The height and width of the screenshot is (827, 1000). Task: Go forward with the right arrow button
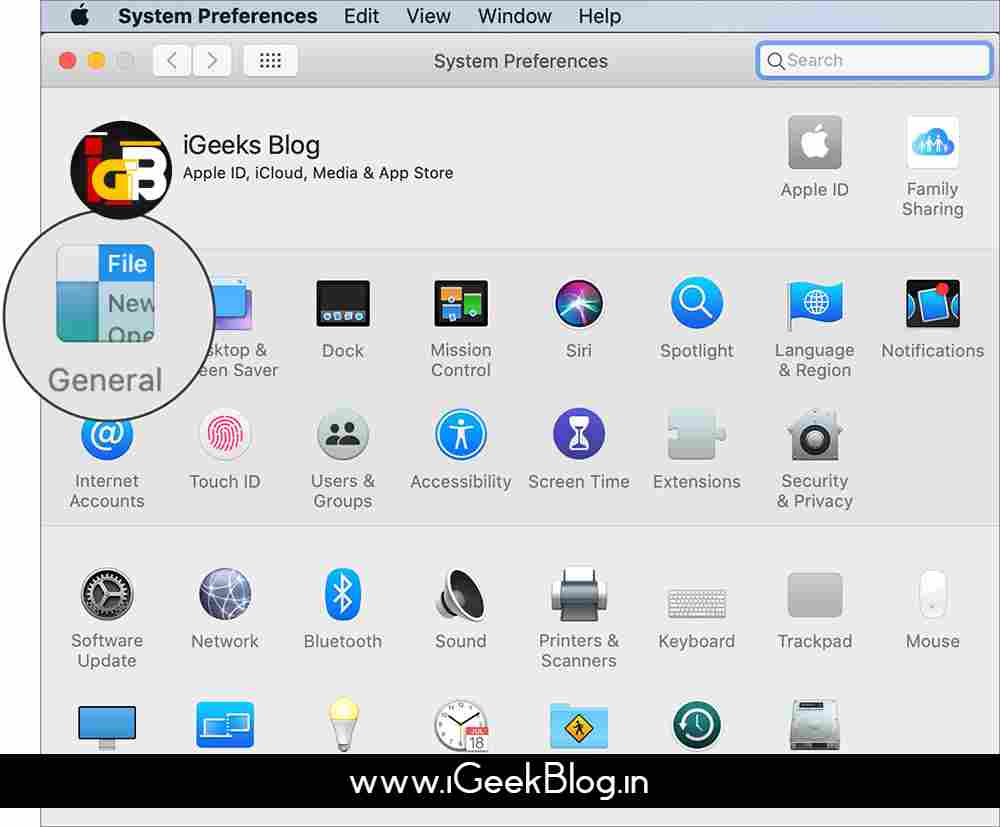pyautogui.click(x=212, y=61)
